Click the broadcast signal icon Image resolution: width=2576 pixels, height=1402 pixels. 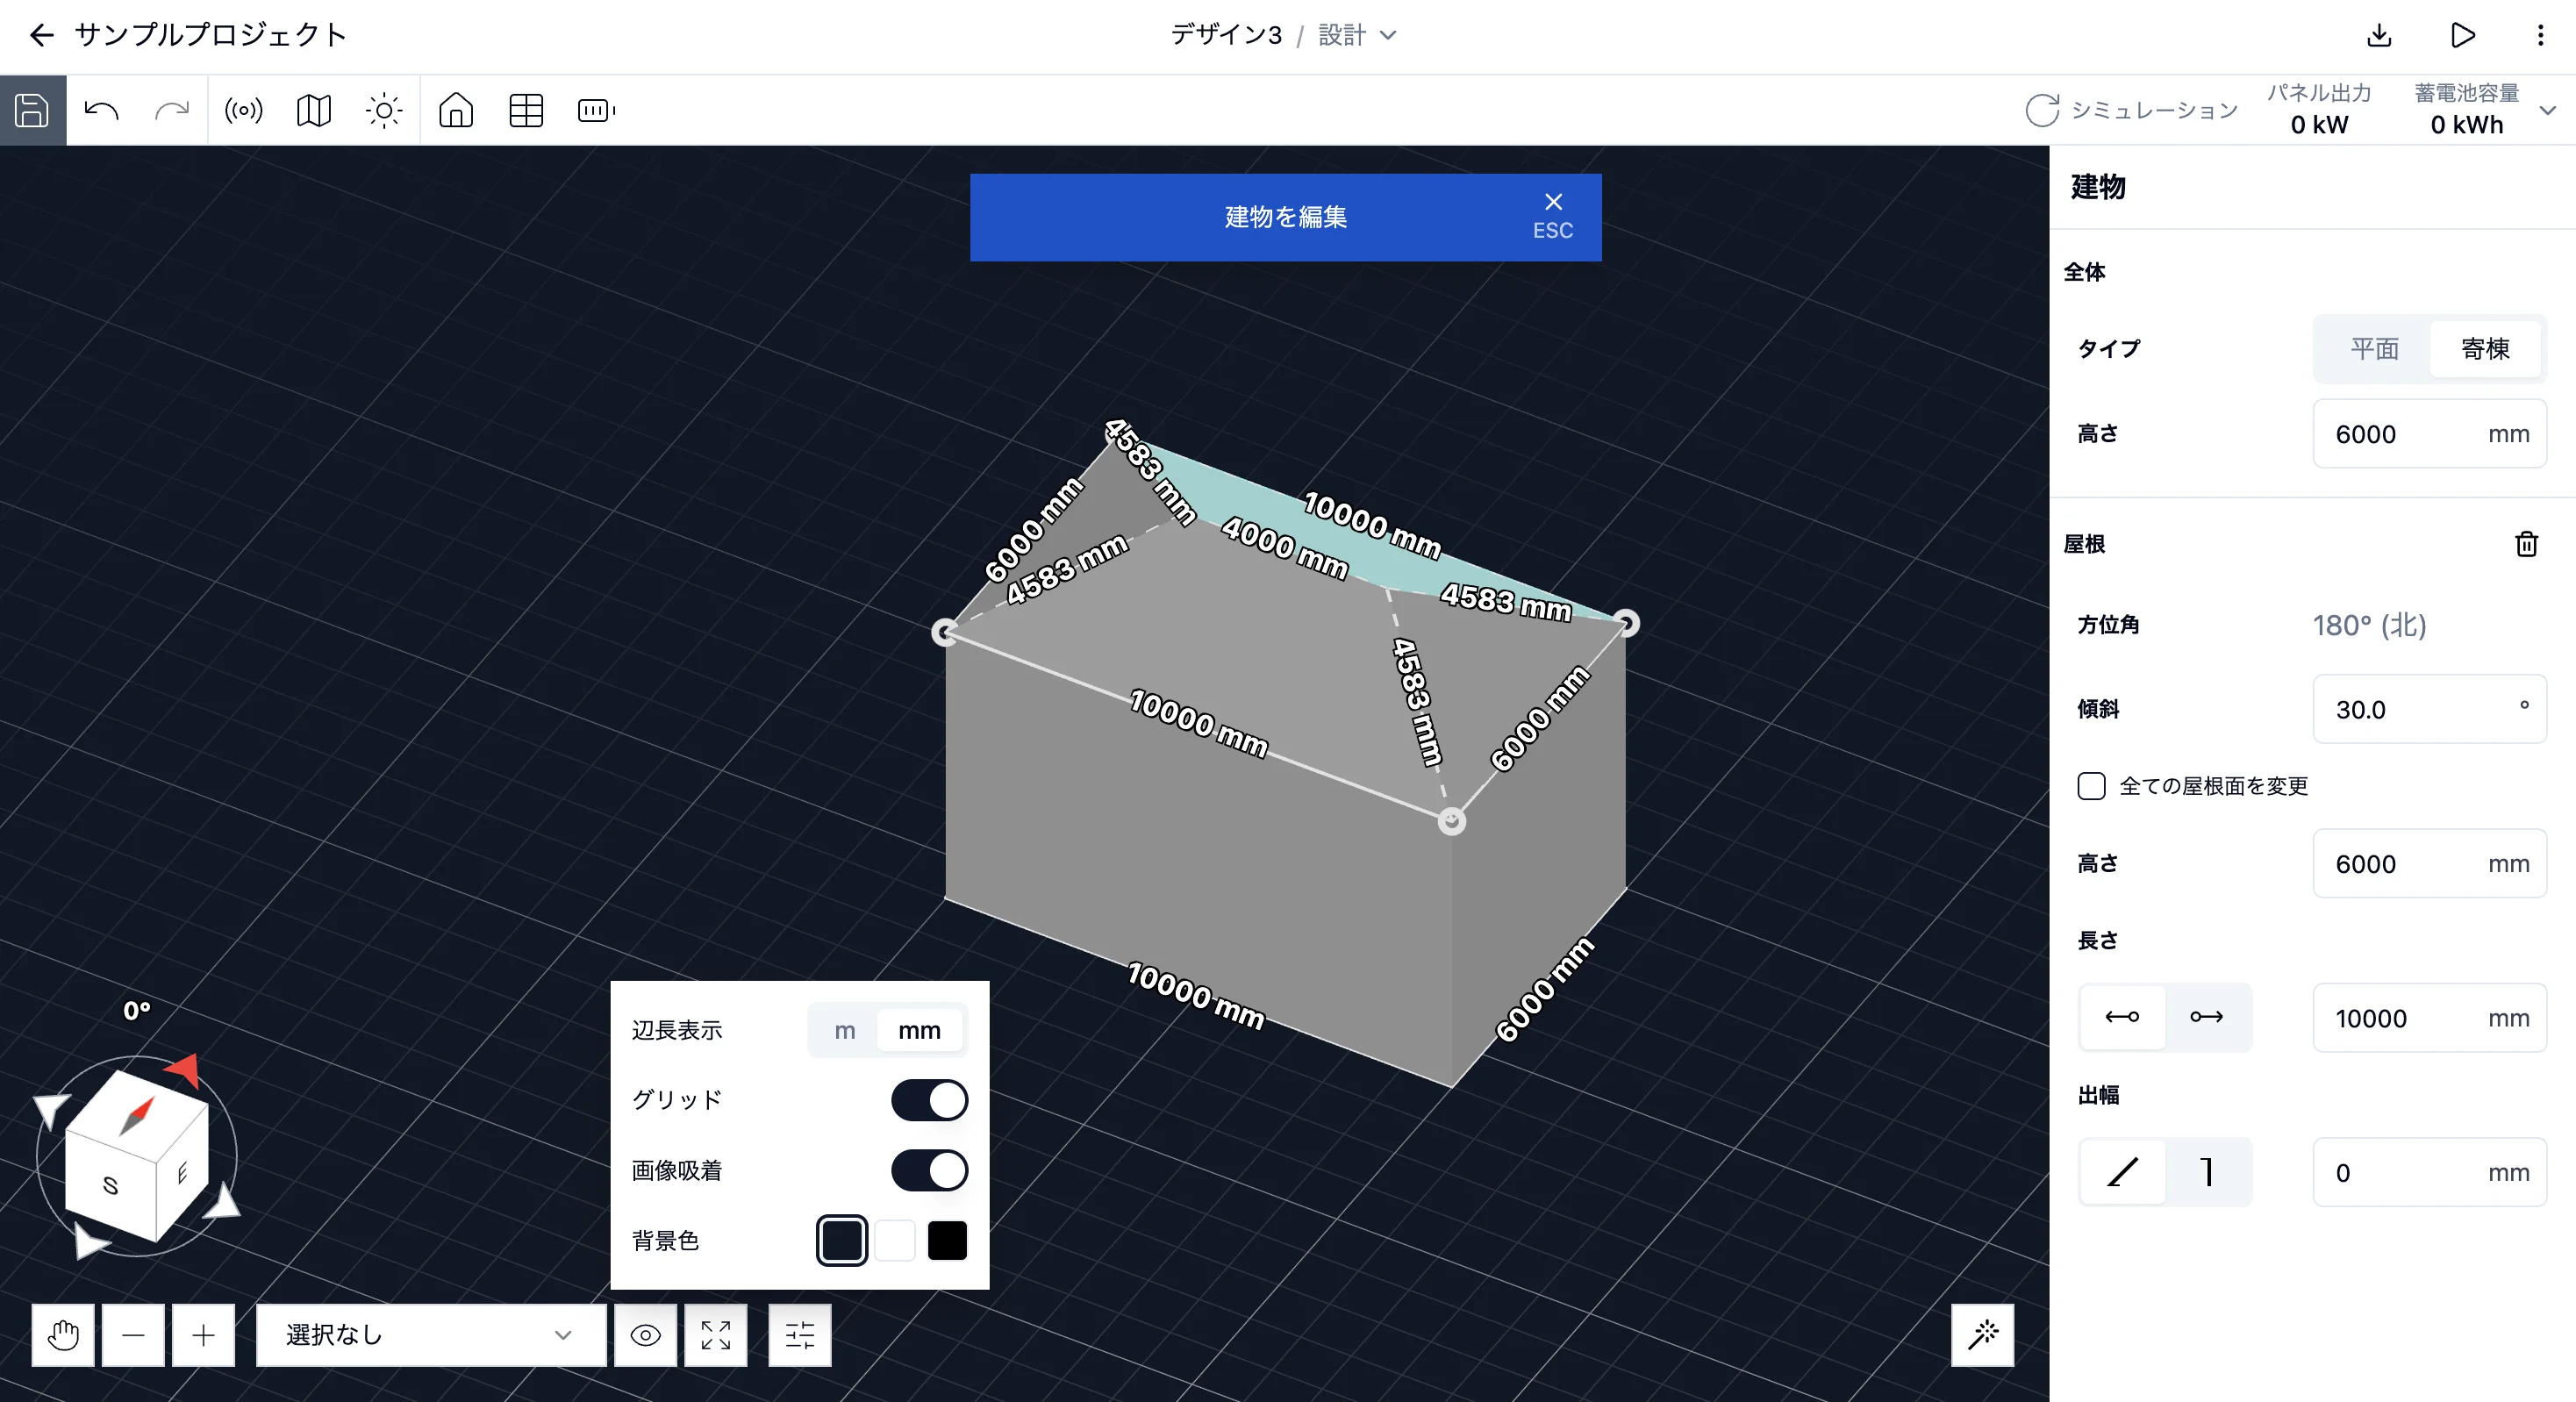[x=244, y=110]
